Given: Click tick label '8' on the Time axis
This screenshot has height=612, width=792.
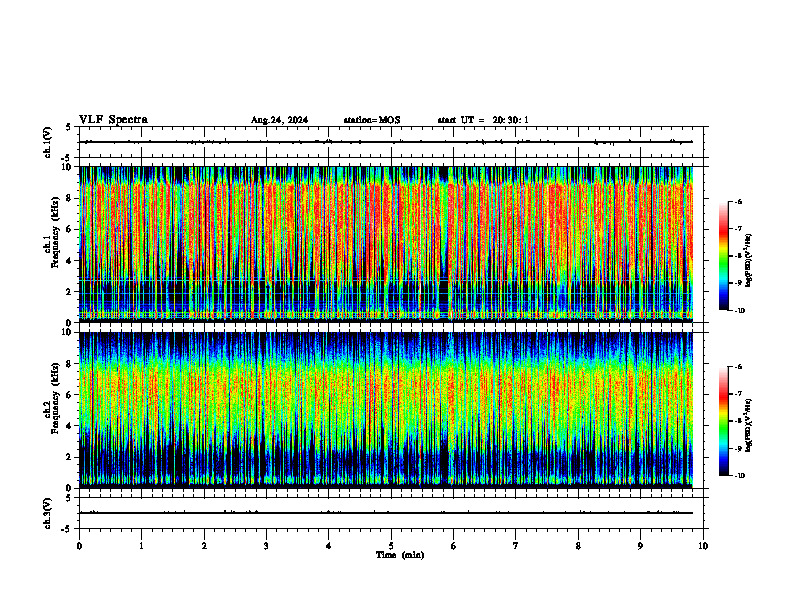Looking at the screenshot, I should pyautogui.click(x=578, y=546).
